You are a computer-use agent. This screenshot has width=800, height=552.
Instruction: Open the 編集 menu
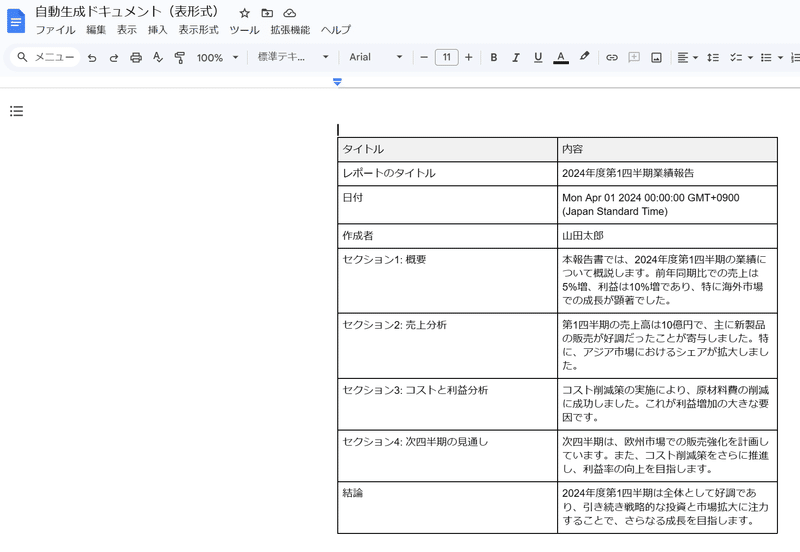point(96,30)
